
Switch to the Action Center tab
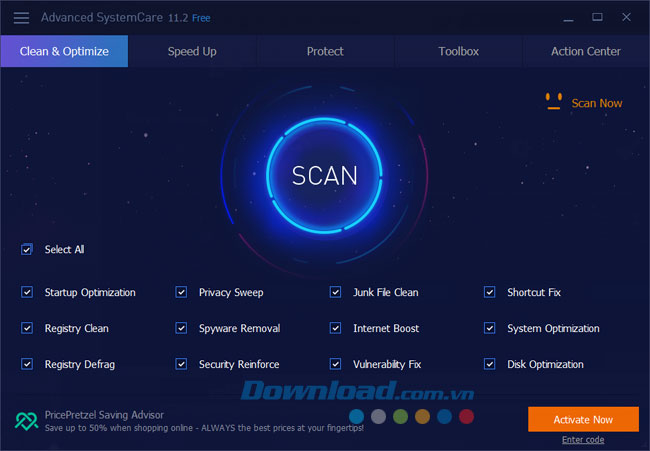coord(586,51)
